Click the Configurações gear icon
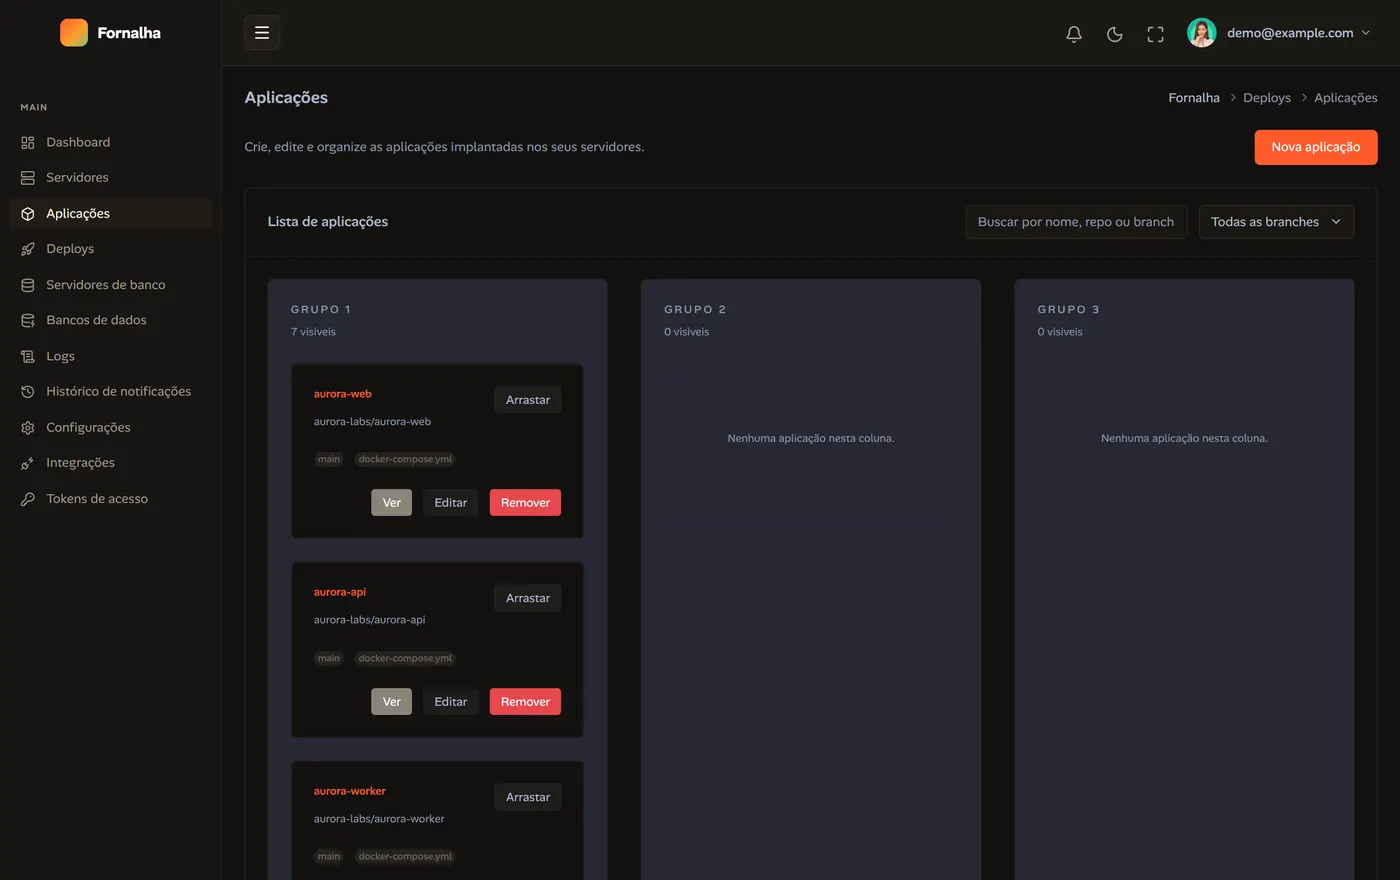Screen dimensions: 1400x880 click(x=28, y=428)
